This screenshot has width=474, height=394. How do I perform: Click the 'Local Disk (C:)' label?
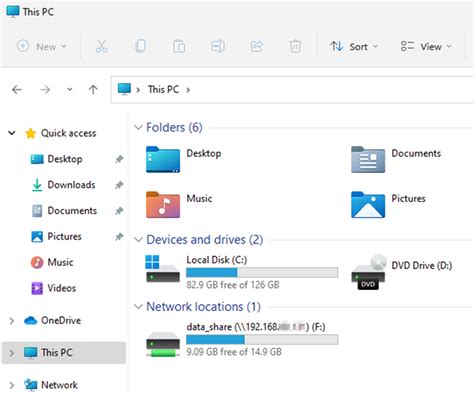tap(217, 260)
